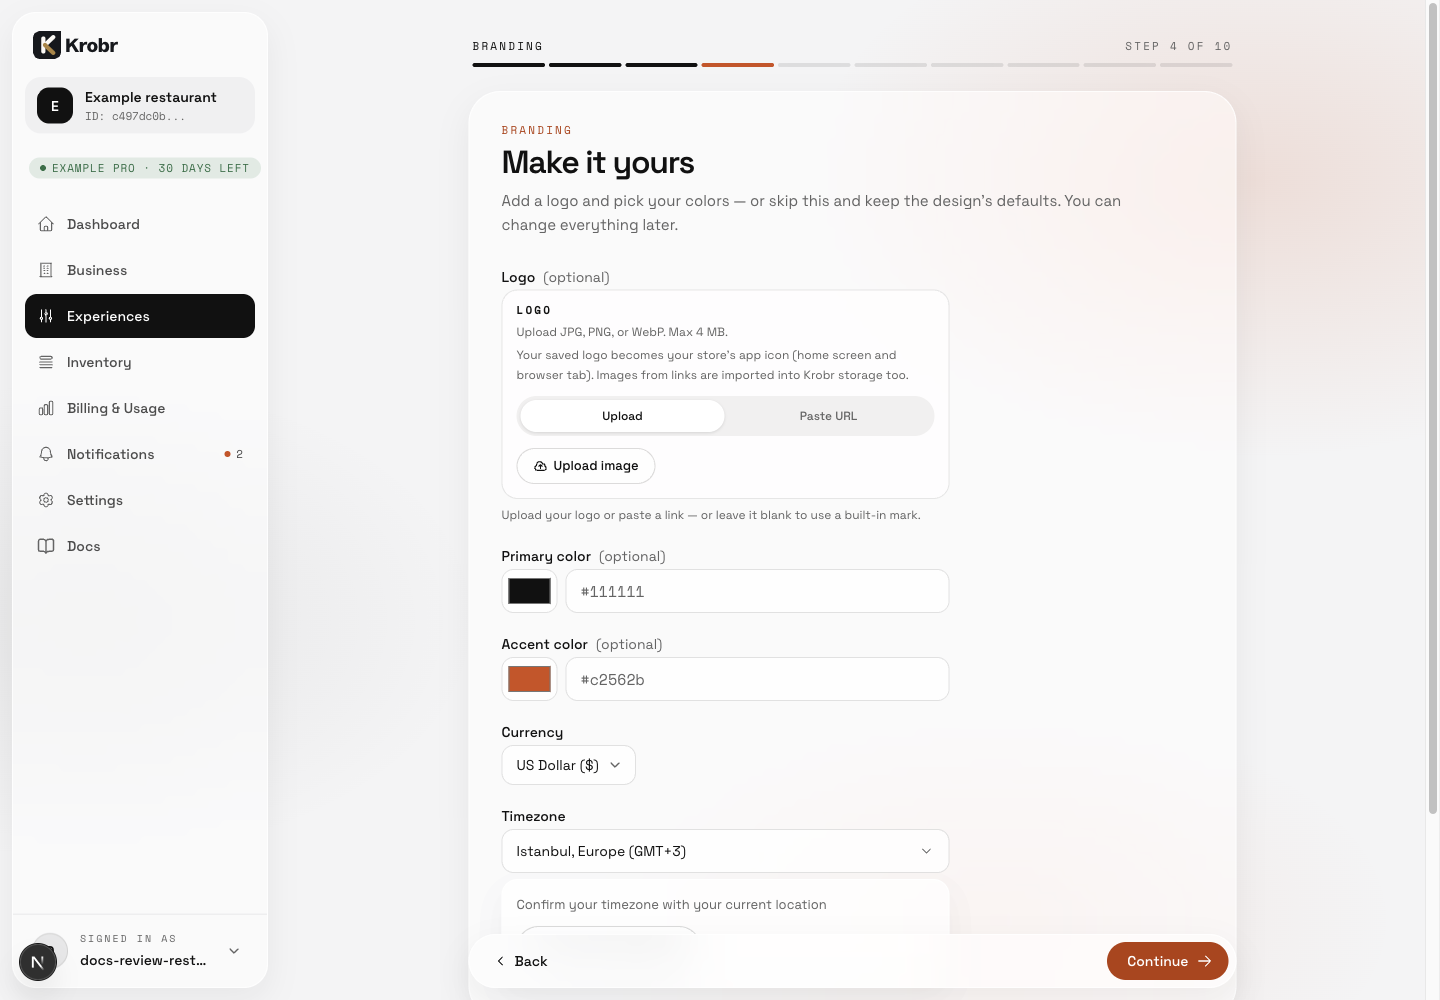Viewport: 1440px width, 1000px height.
Task: Click the Back chevron icon
Action: click(x=501, y=961)
